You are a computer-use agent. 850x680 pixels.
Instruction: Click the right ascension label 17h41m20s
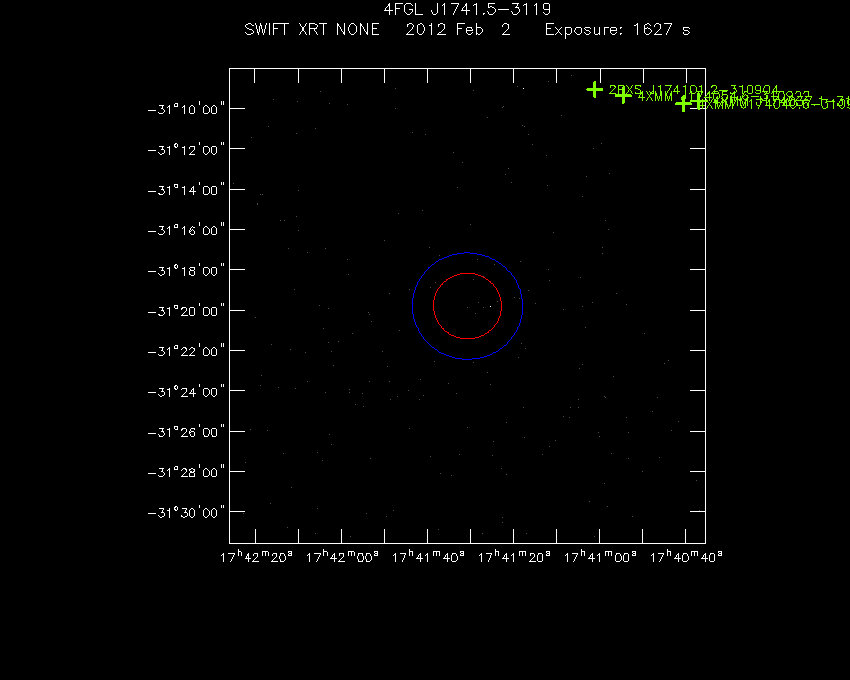tap(514, 557)
